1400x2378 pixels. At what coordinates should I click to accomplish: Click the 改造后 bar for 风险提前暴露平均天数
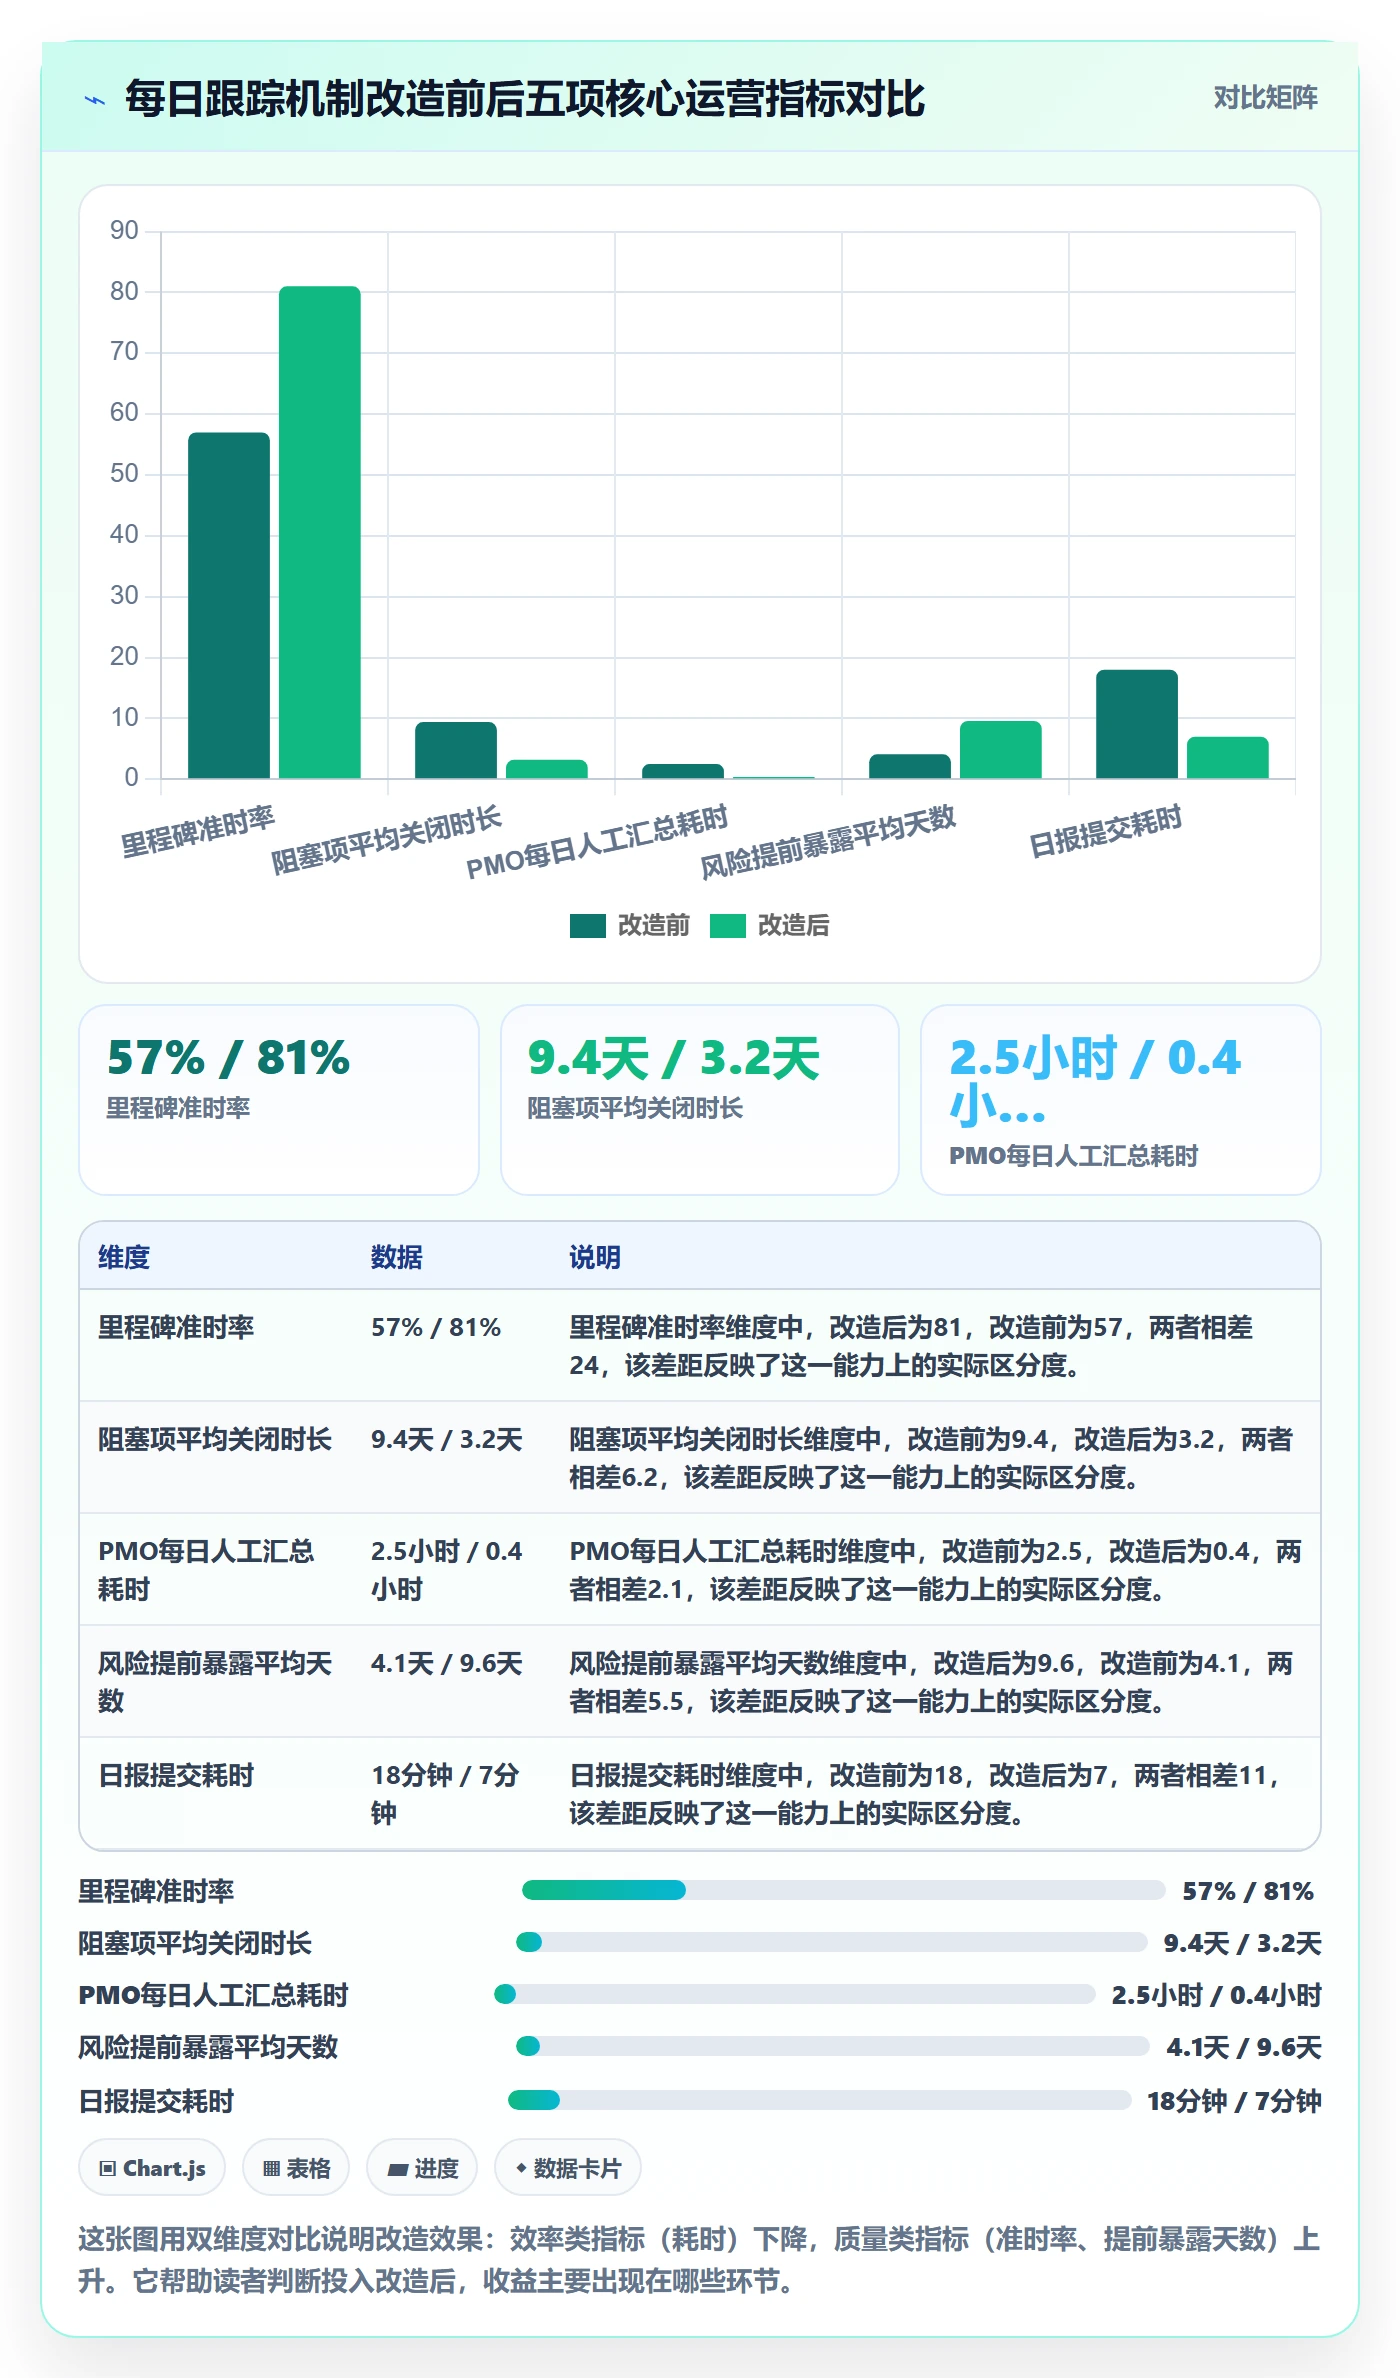coord(1001,749)
